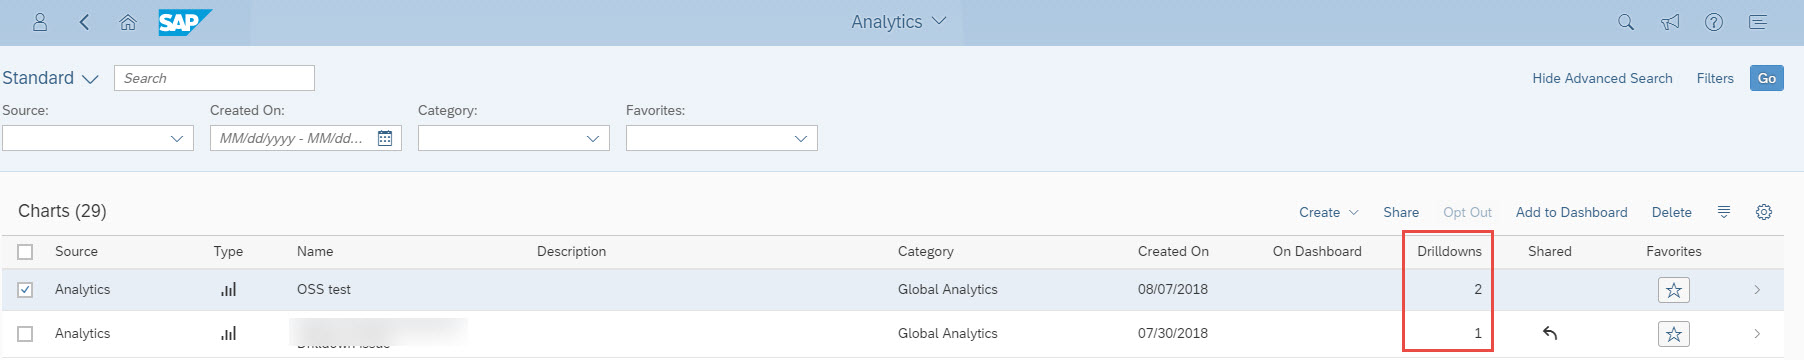Image resolution: width=1804 pixels, height=360 pixels.
Task: Open the notifications list icon in header
Action: tap(1758, 22)
